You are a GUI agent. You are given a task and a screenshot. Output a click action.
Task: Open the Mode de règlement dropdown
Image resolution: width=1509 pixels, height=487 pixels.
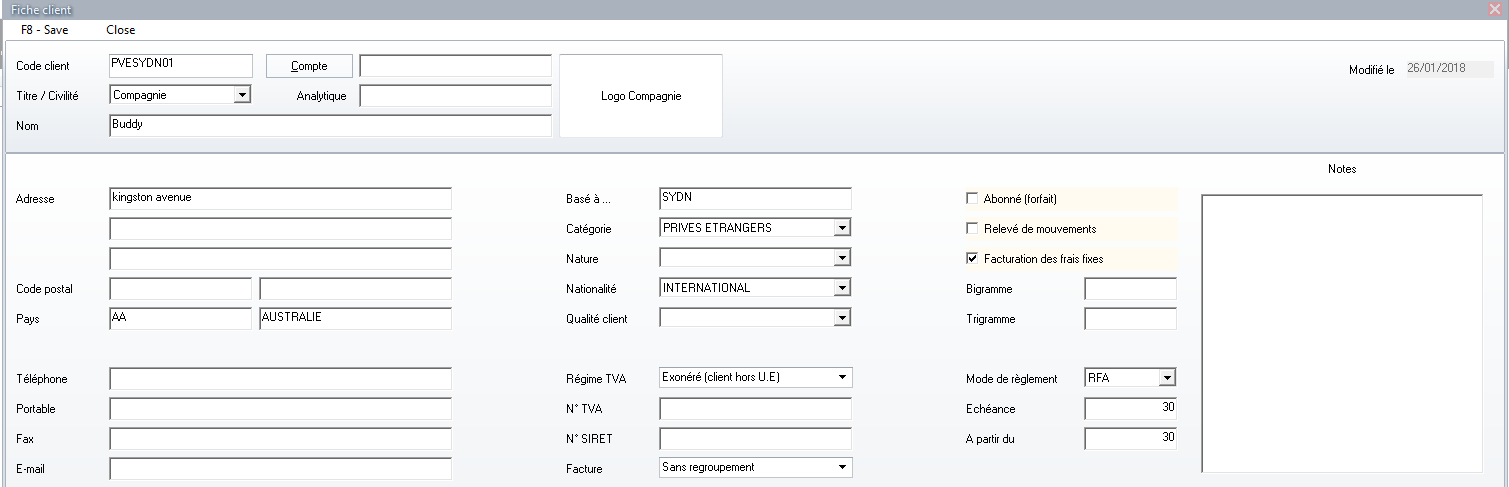pos(1166,378)
